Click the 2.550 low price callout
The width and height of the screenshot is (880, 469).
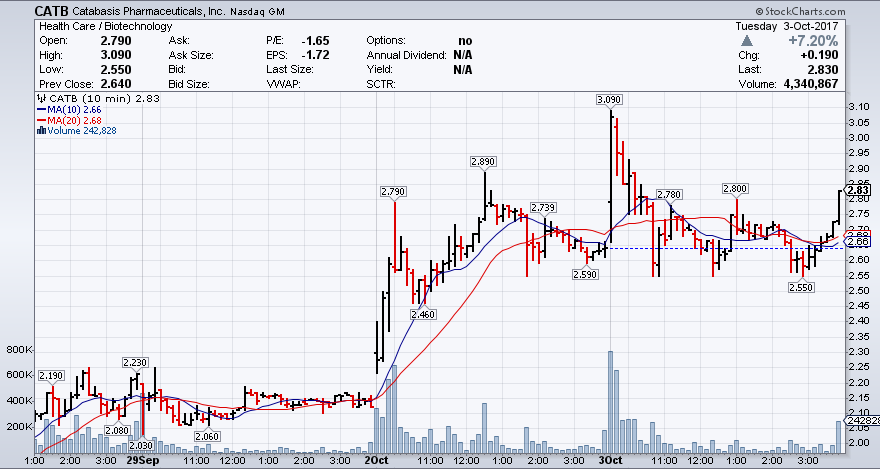click(x=801, y=287)
